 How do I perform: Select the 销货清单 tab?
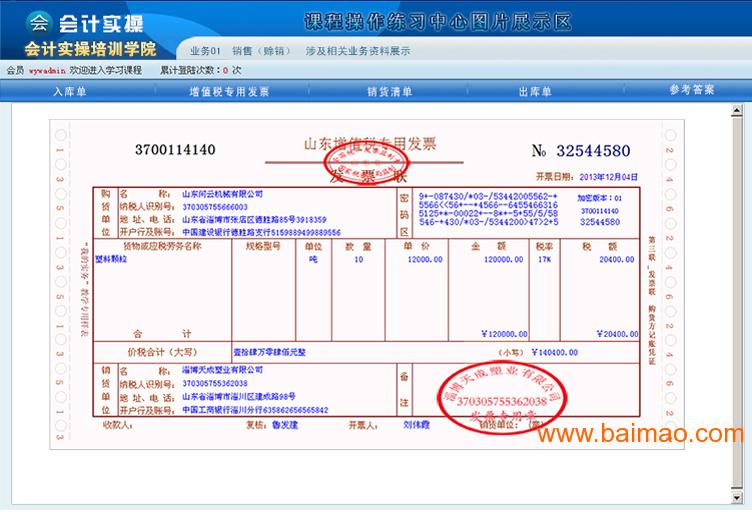389,91
